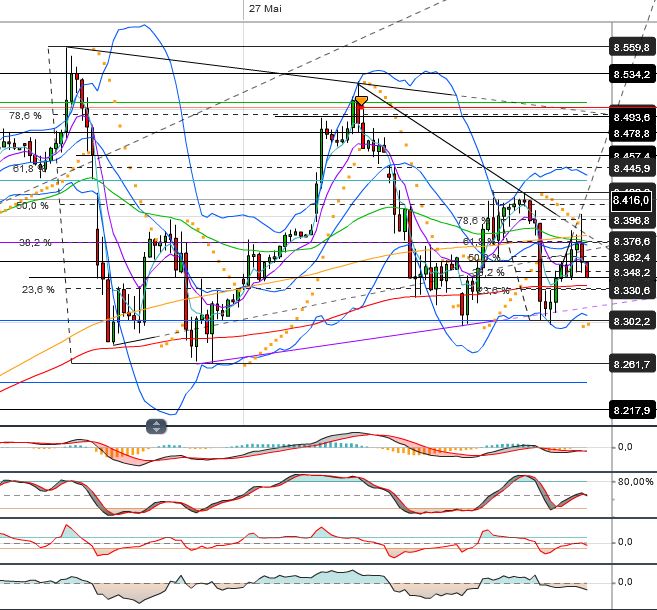Image resolution: width=657 pixels, height=610 pixels.
Task: Click the 8.217,9 price label
Action: tap(632, 410)
